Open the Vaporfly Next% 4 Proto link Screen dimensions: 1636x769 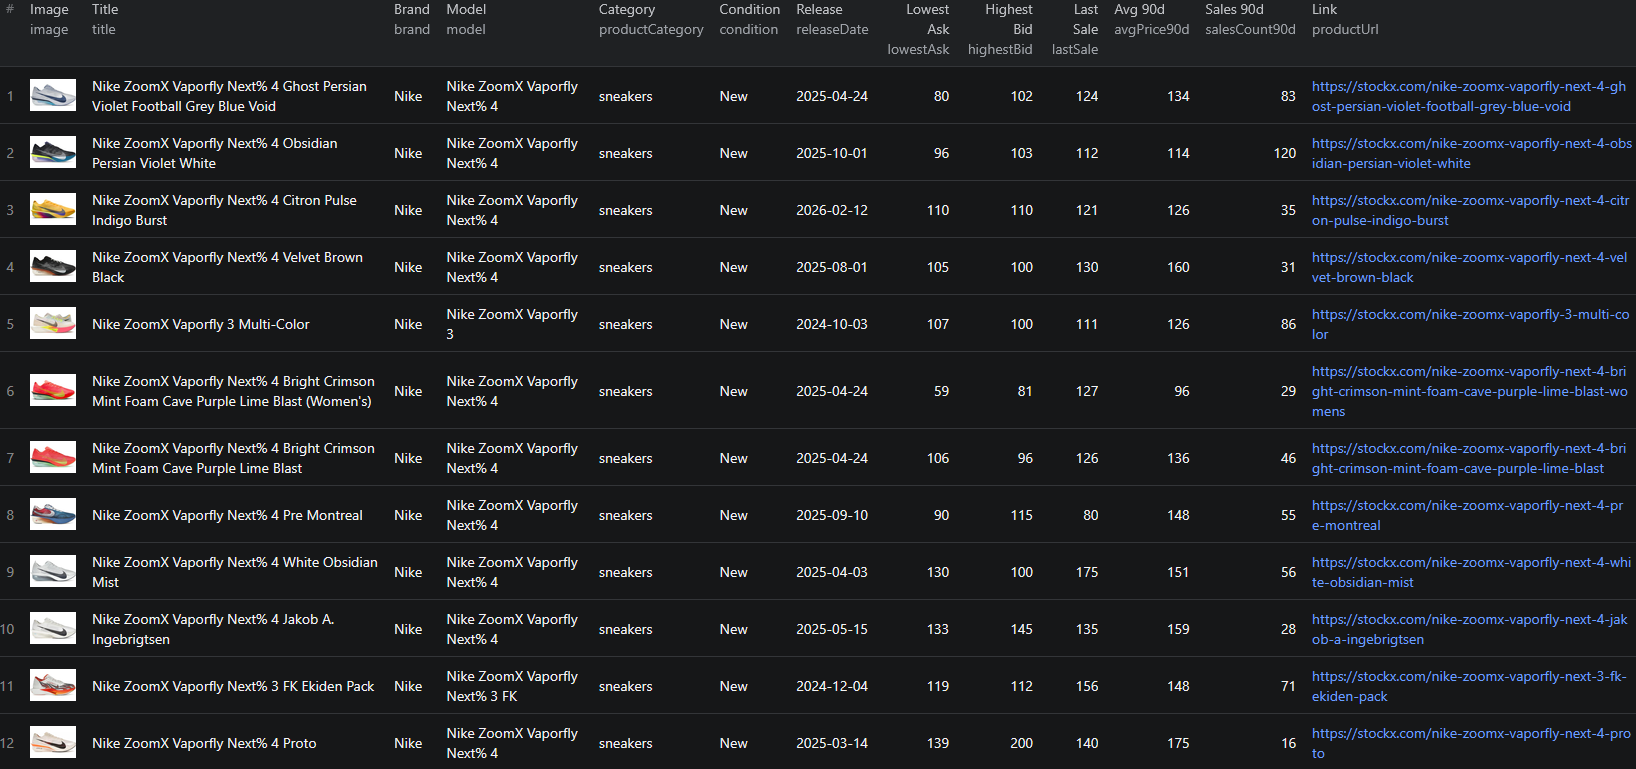pos(1472,743)
